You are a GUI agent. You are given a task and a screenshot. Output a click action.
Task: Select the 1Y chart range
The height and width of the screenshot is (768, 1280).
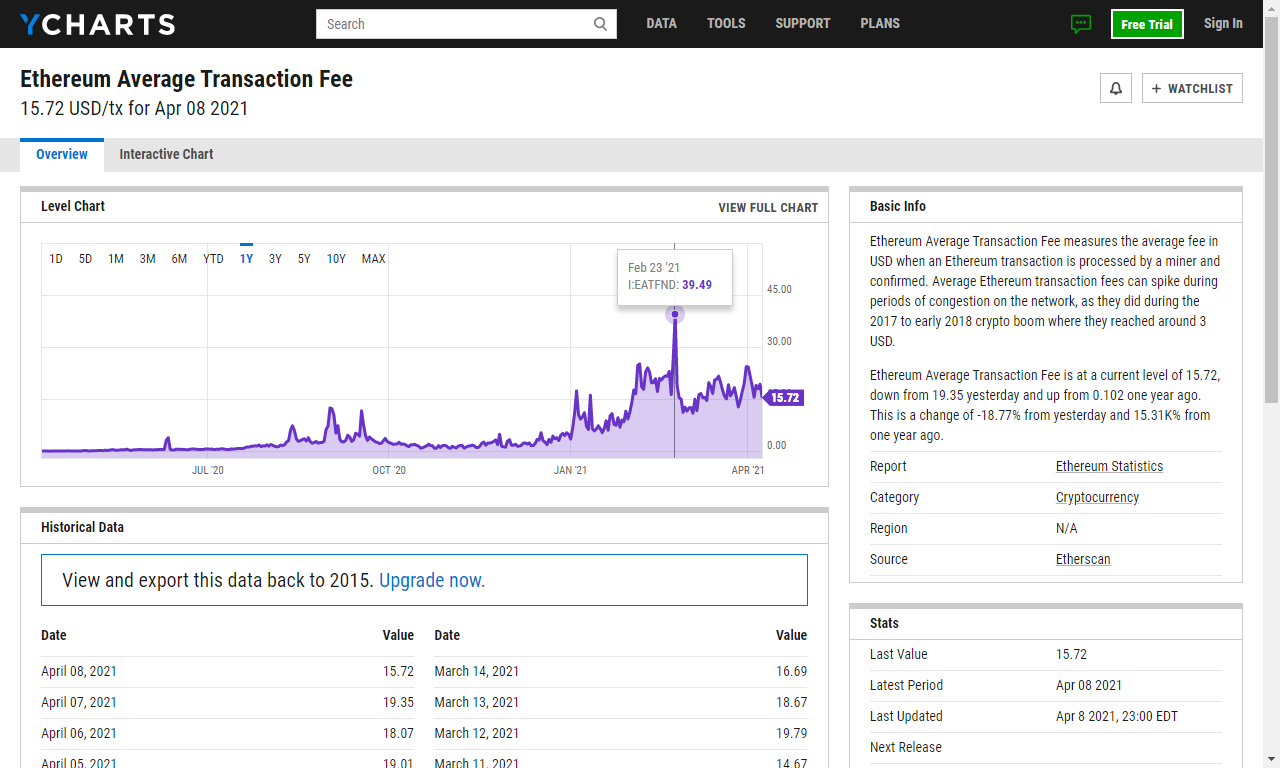[246, 259]
